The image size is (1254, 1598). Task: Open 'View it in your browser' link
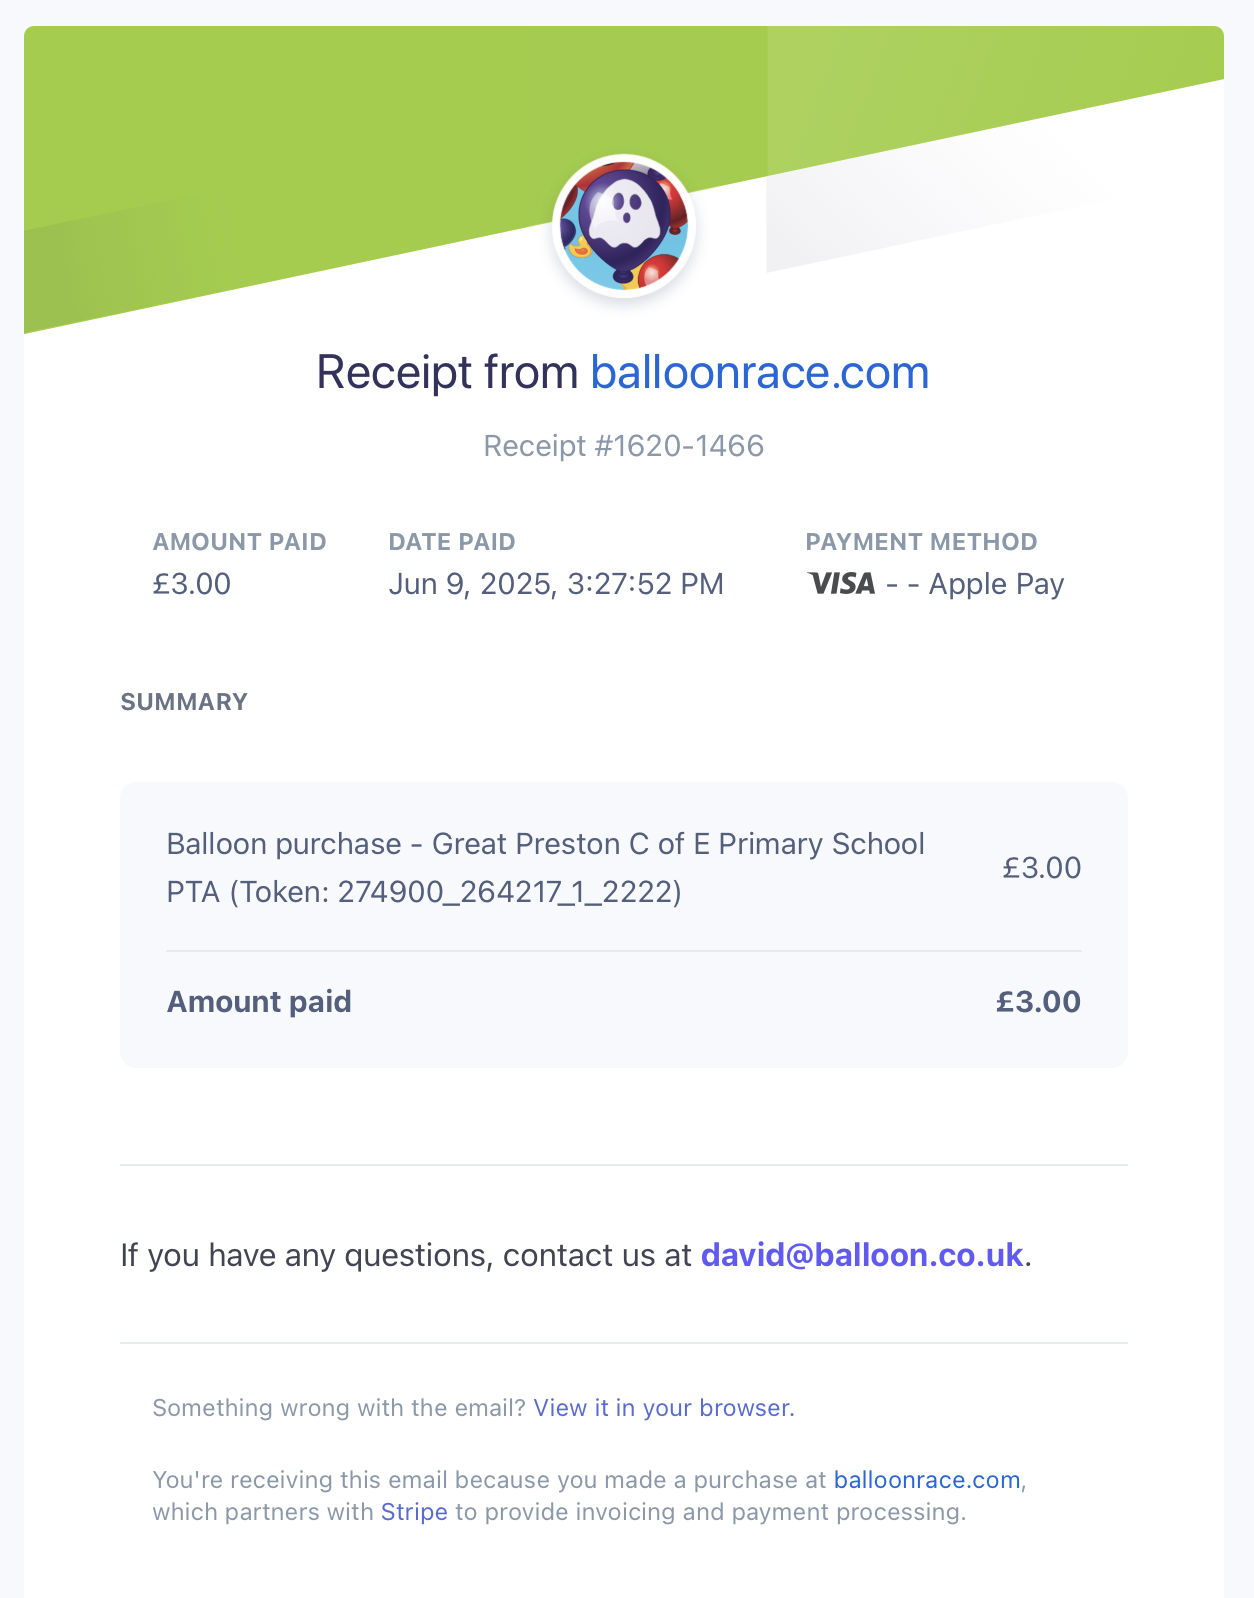tap(664, 1408)
